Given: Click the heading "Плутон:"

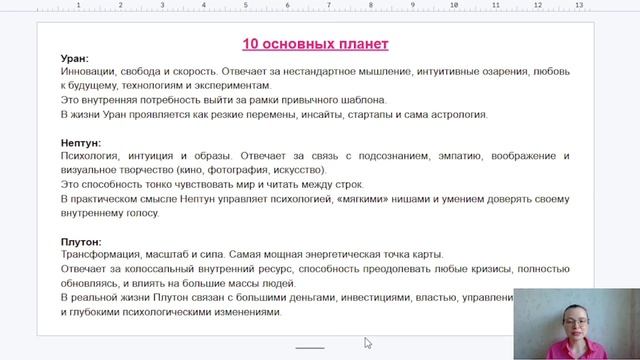Looking at the screenshot, I should [x=81, y=242].
